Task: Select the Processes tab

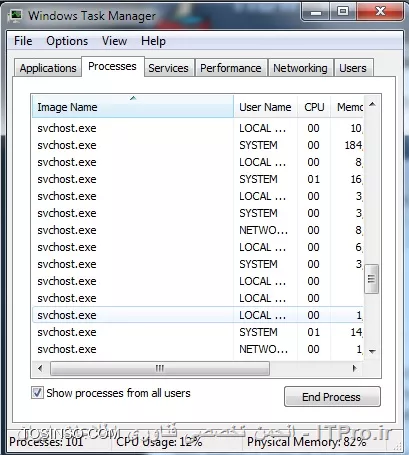Action: click(x=112, y=66)
